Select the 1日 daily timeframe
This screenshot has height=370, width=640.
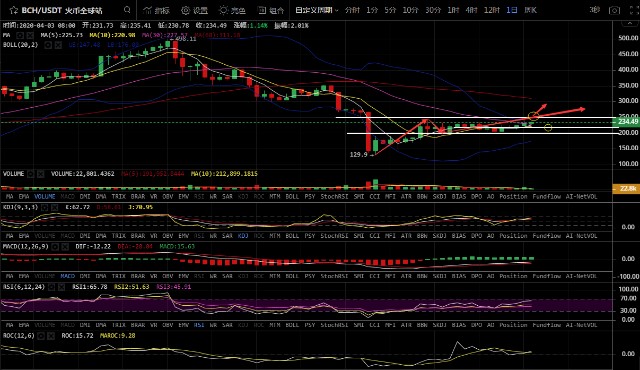[512, 10]
